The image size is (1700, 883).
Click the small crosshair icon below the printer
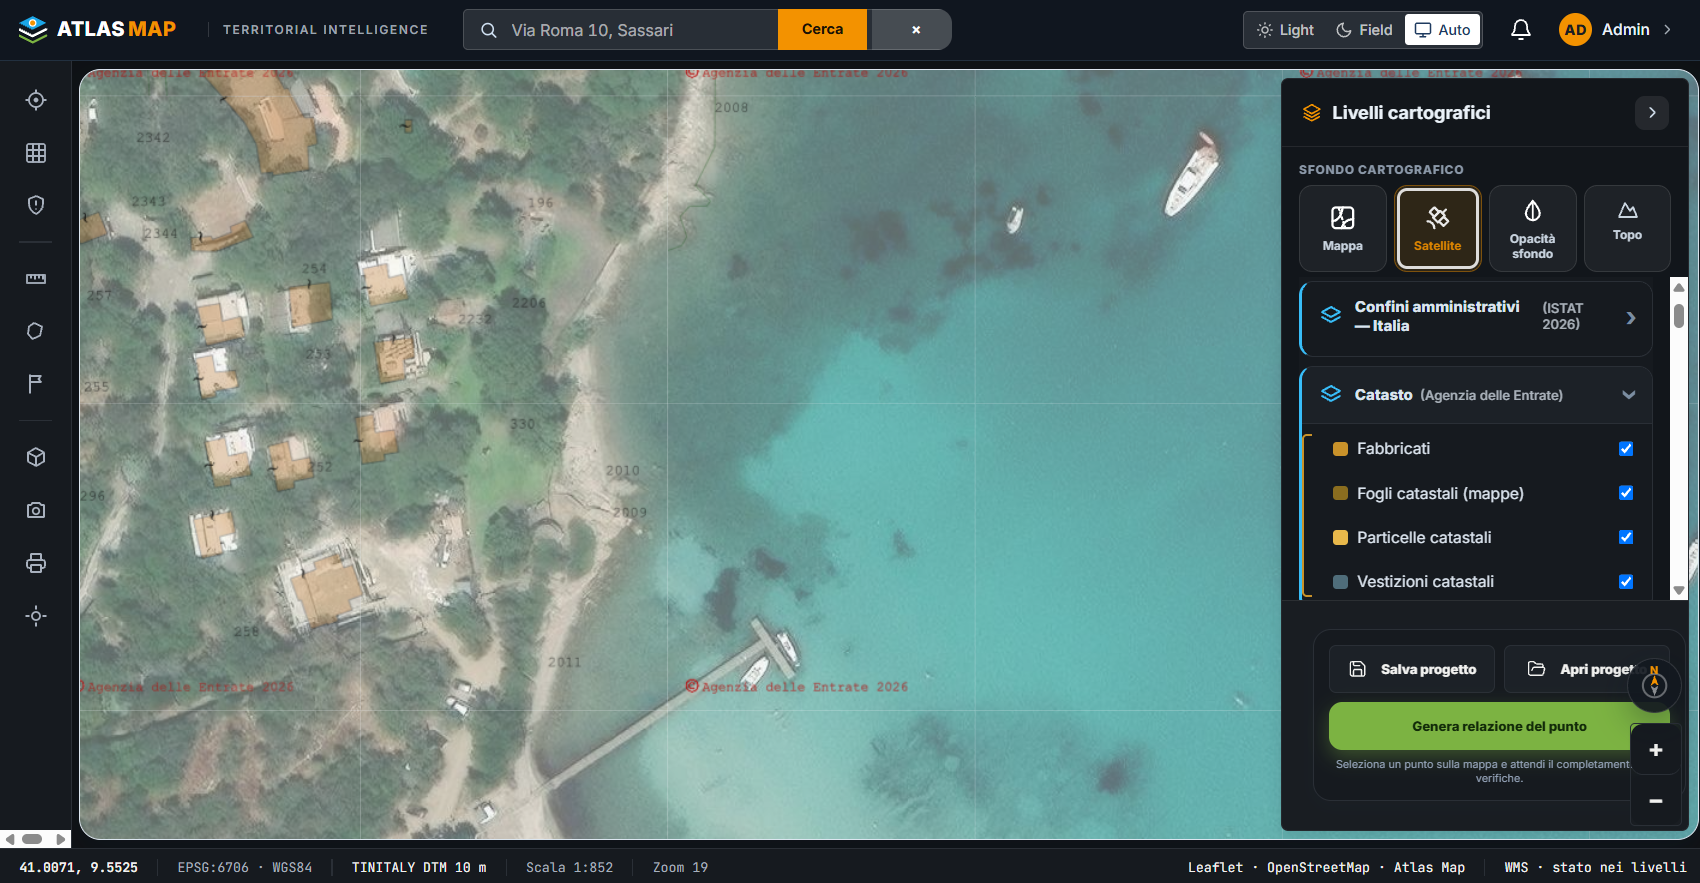[x=36, y=616]
